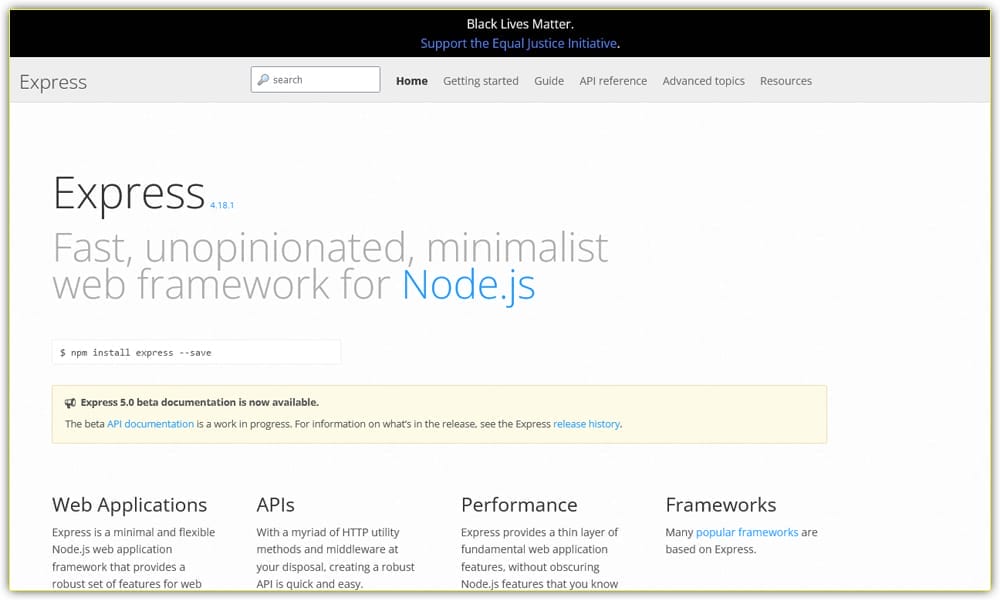Click the magnifying glass search icon
Viewport: 1000px width, 600px height.
tap(263, 78)
